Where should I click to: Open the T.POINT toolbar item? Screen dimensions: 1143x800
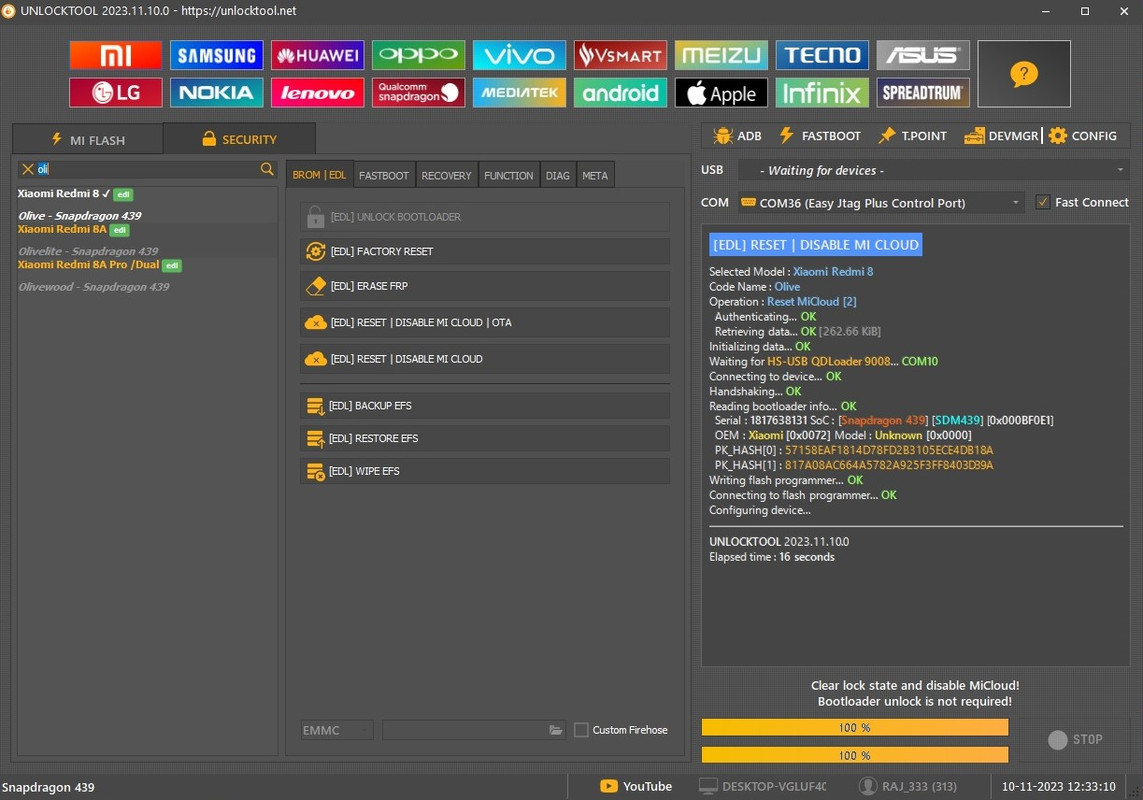click(913, 136)
